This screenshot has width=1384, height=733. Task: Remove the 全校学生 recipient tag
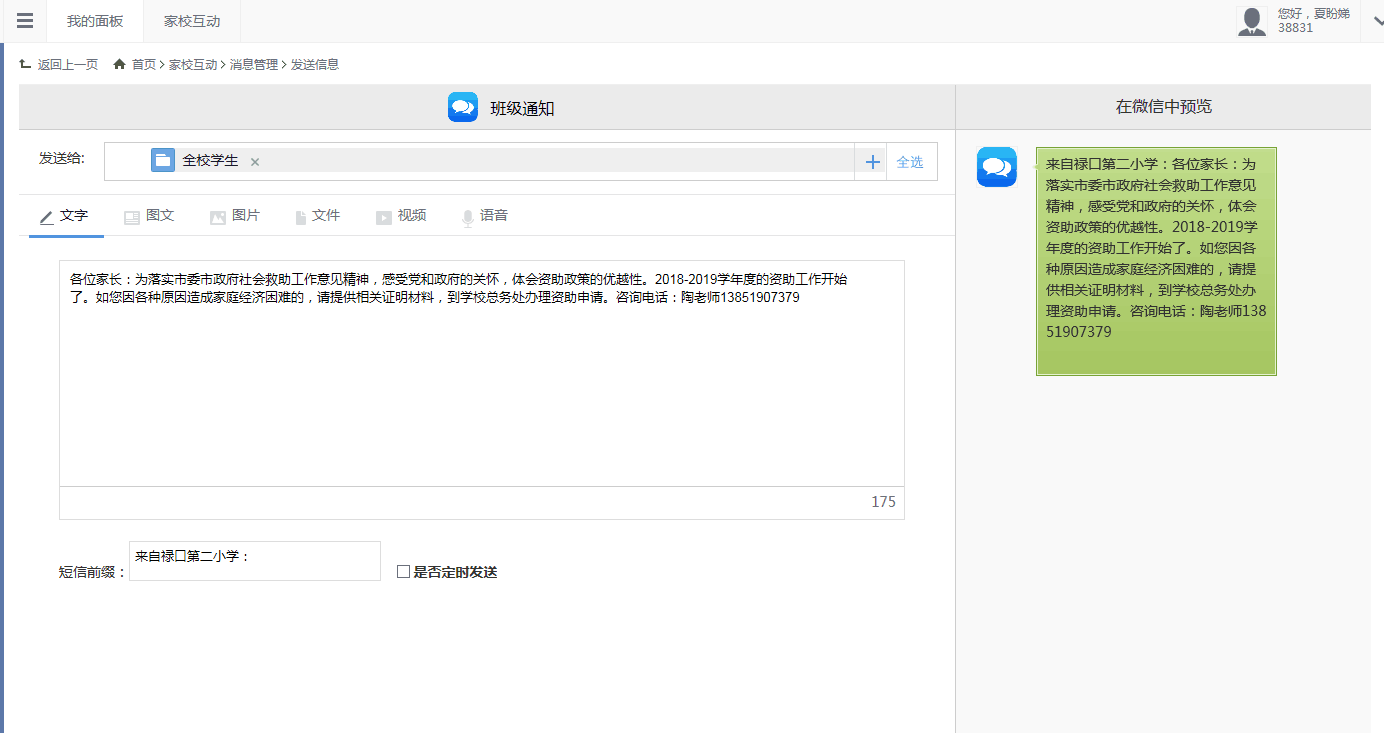(x=255, y=161)
